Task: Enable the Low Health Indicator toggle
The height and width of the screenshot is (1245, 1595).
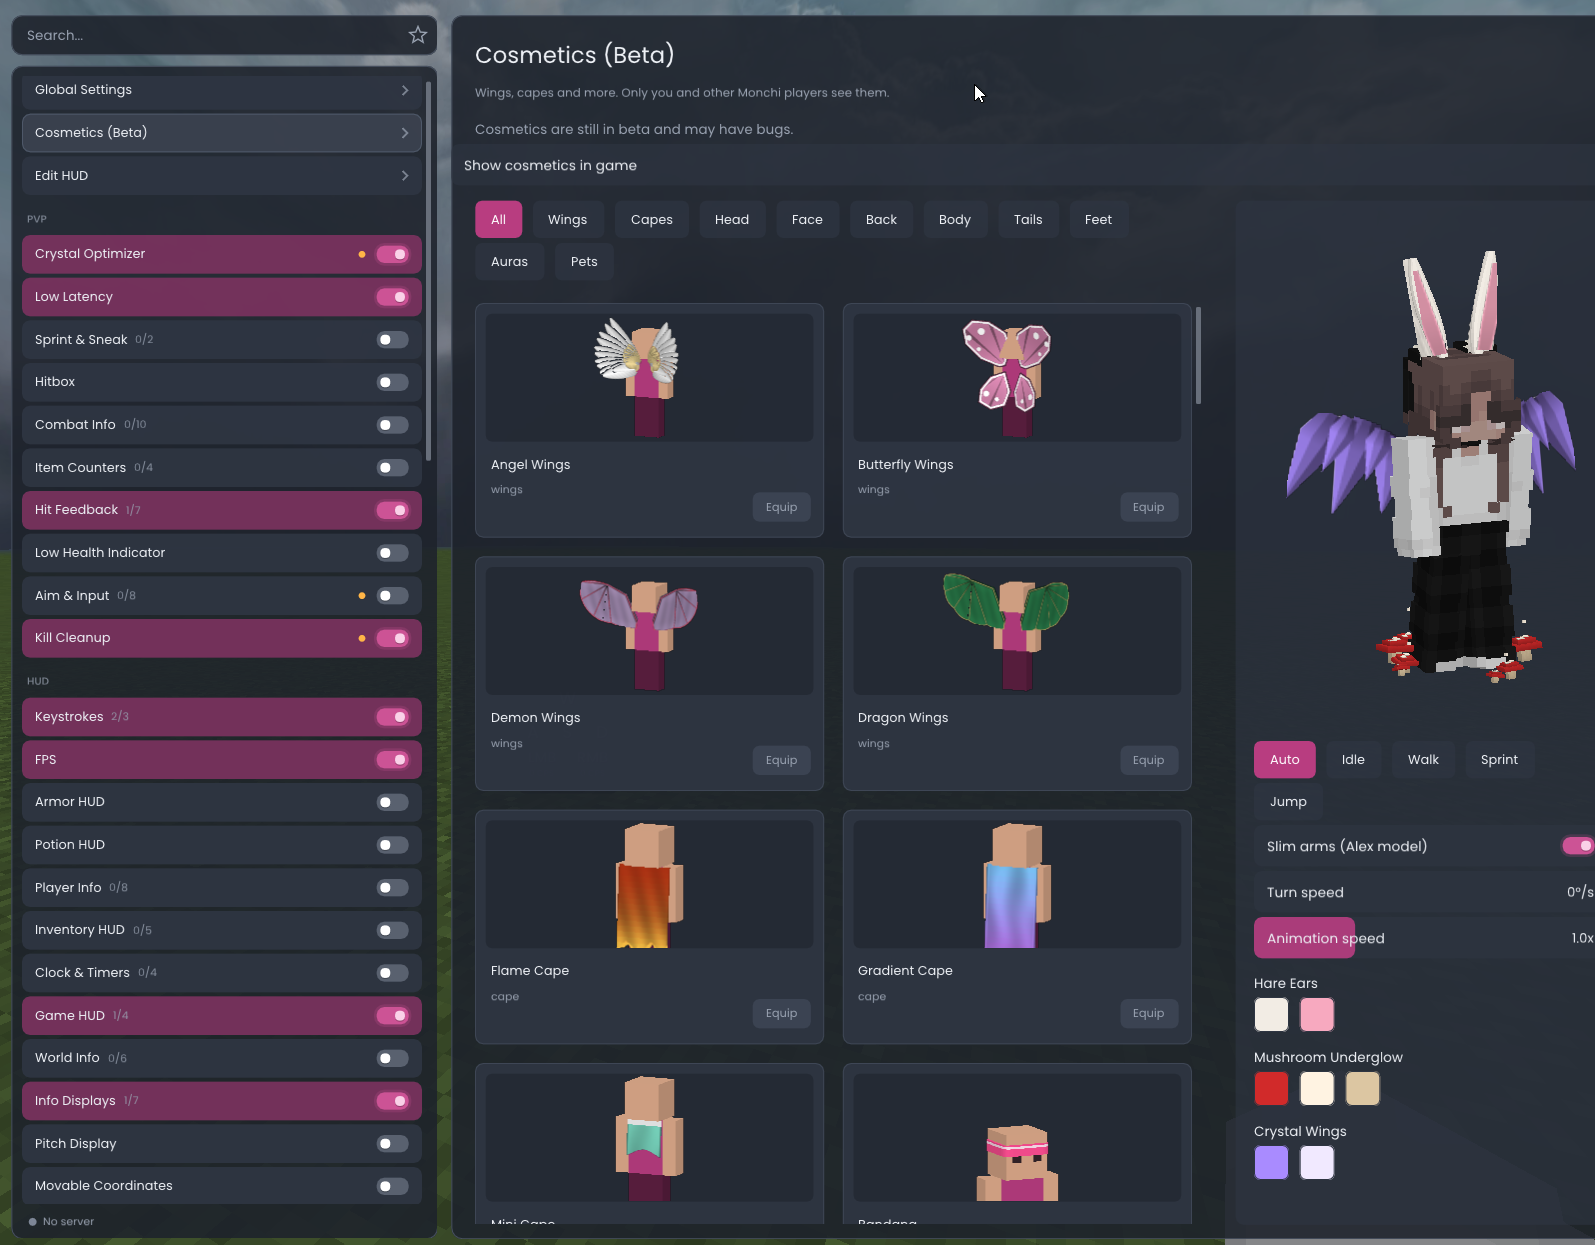Action: [393, 553]
